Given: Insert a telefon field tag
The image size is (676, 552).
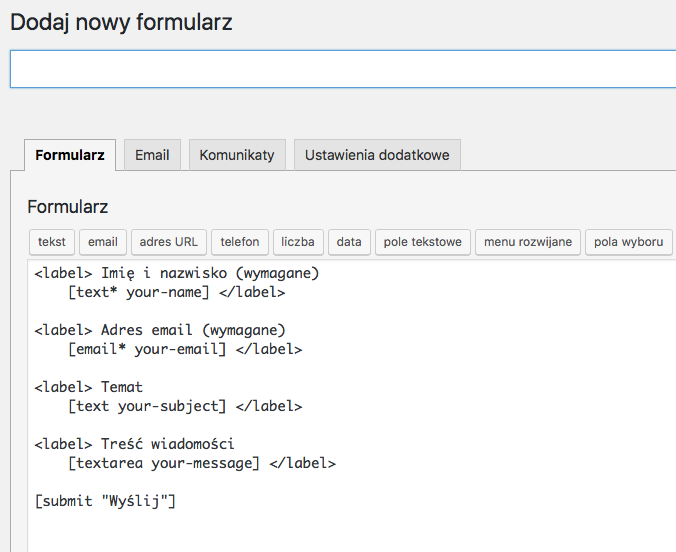Looking at the screenshot, I should [240, 242].
